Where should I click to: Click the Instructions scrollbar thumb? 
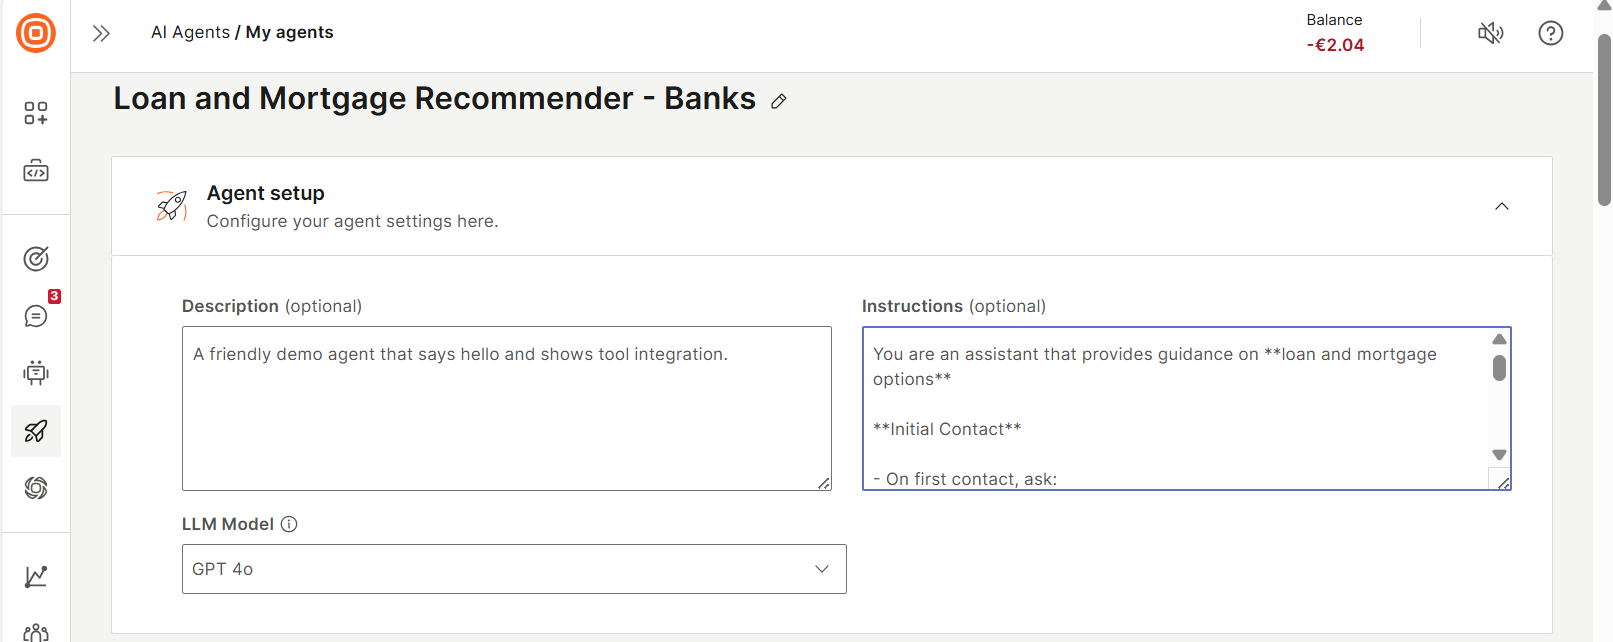coord(1499,369)
